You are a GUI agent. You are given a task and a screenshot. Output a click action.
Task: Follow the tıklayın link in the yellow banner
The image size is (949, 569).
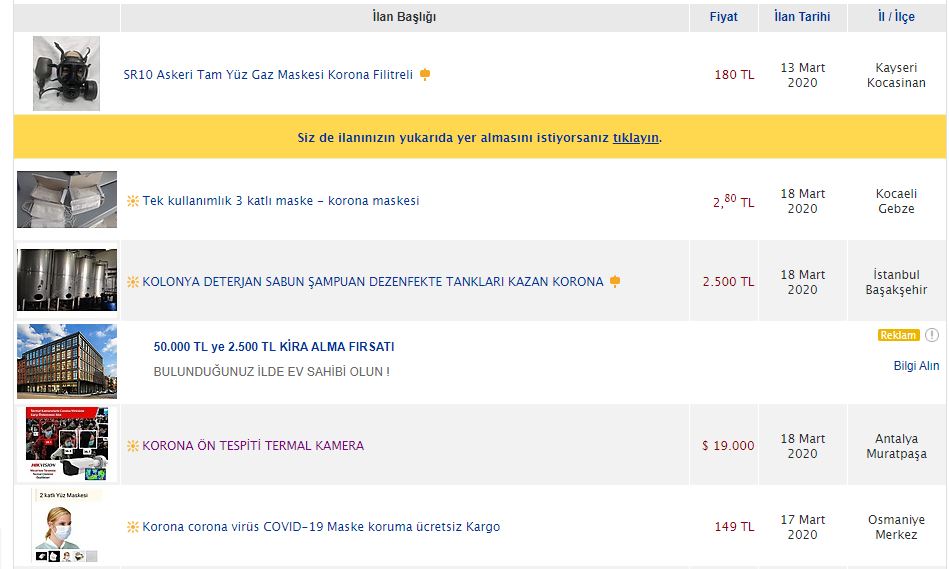[x=636, y=138]
